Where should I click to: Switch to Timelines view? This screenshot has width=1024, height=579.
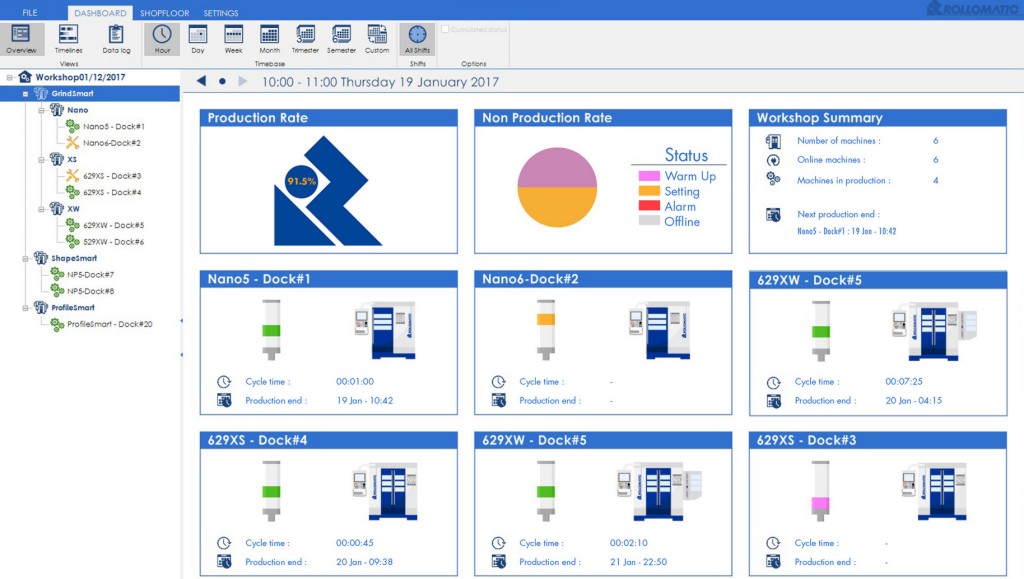(x=69, y=39)
